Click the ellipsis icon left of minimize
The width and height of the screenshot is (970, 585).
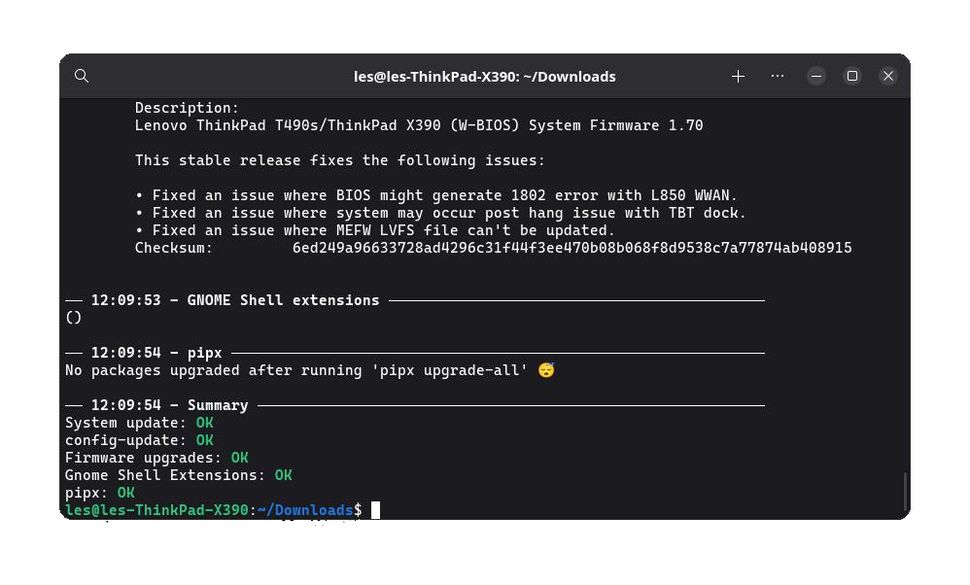(778, 75)
